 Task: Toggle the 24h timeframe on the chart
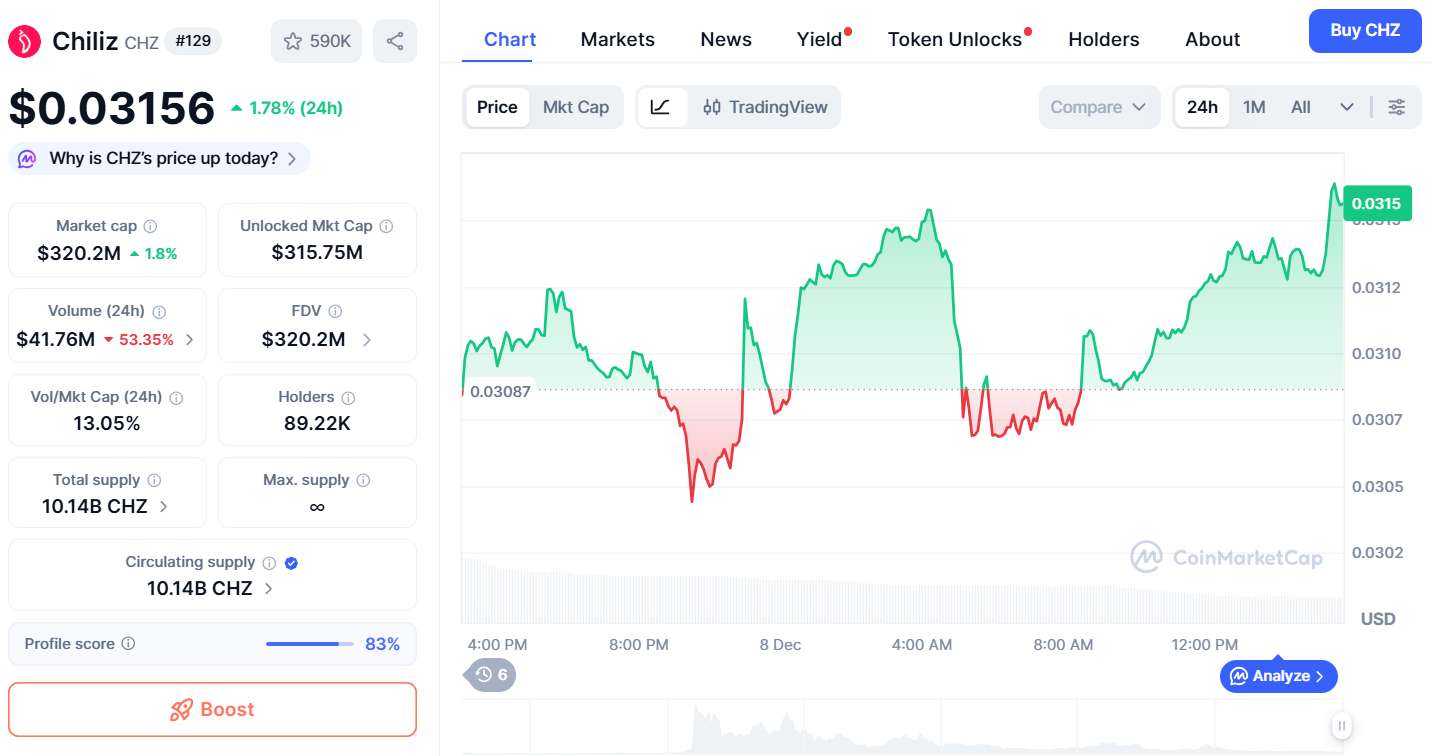pyautogui.click(x=1202, y=106)
